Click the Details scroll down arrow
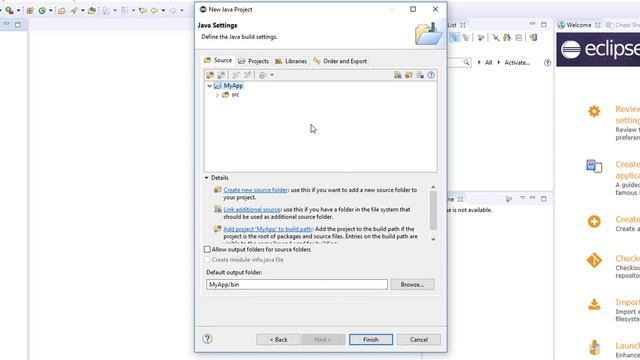This screenshot has width=640, height=360. 433,239
